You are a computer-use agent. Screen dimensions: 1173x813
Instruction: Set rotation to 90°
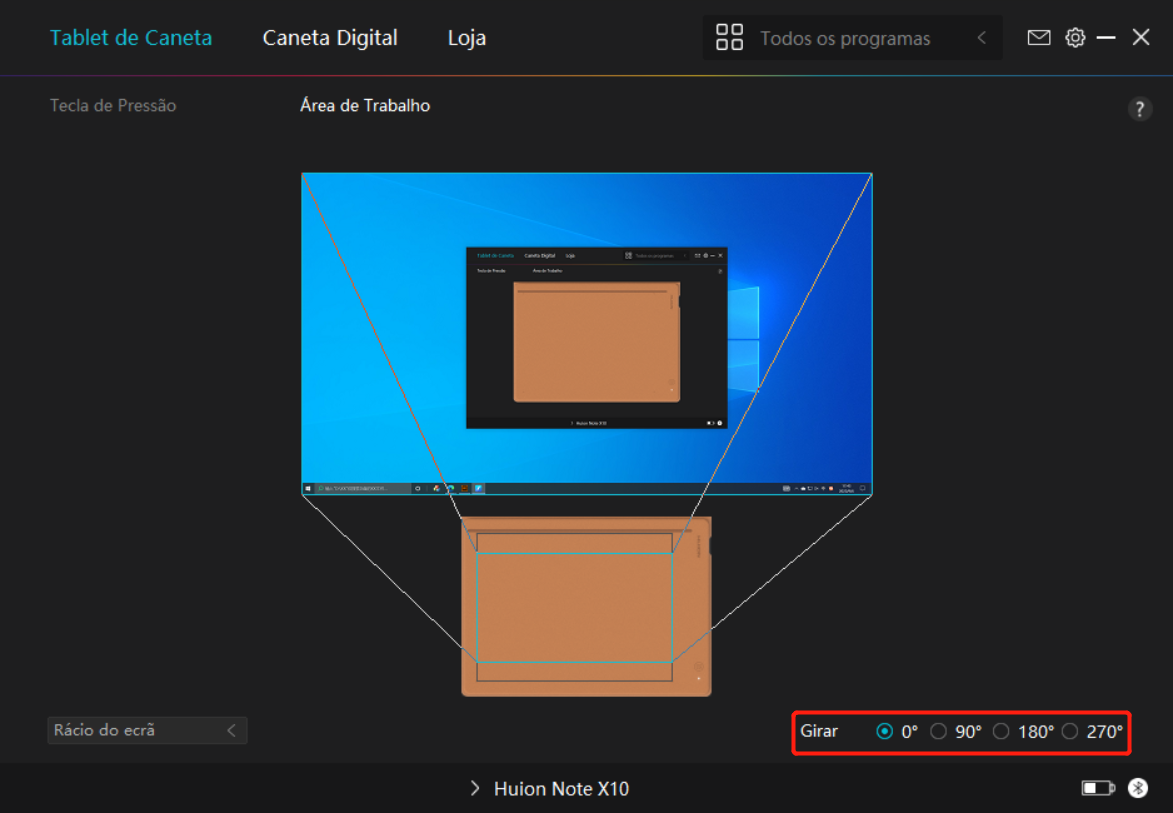pyautogui.click(x=939, y=731)
